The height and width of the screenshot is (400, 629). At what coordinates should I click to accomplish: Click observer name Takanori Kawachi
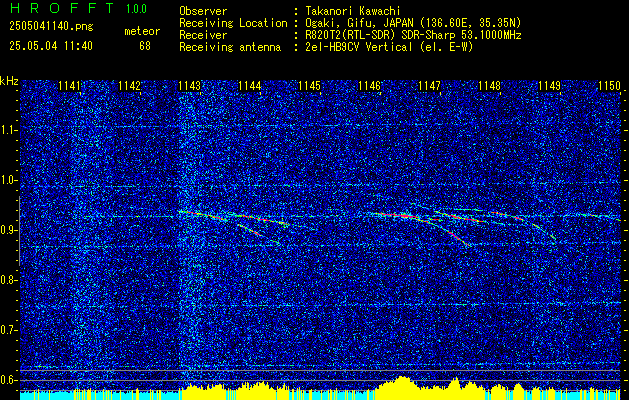click(353, 11)
